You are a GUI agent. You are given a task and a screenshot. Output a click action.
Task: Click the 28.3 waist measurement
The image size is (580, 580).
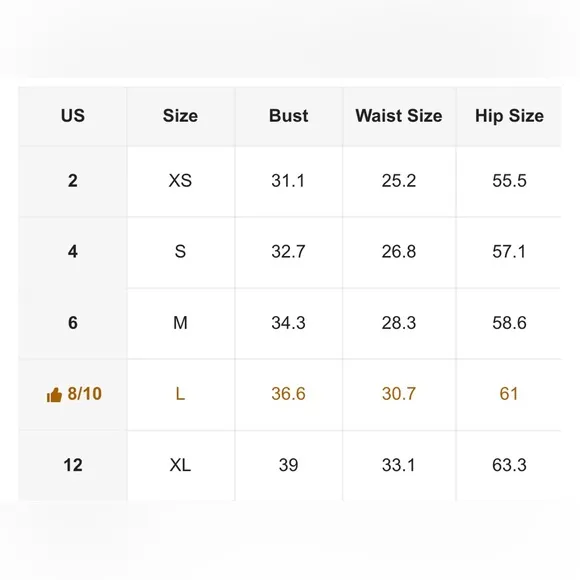(399, 323)
